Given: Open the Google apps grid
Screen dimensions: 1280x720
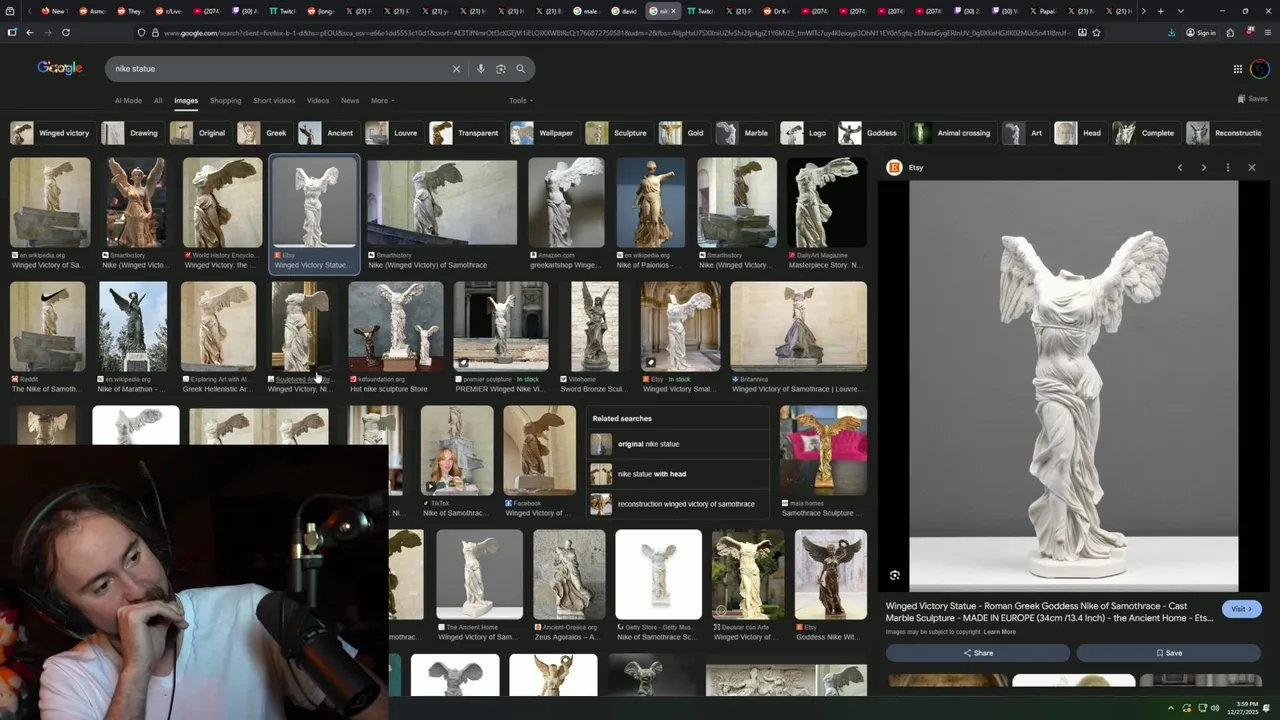Looking at the screenshot, I should click(x=1238, y=69).
